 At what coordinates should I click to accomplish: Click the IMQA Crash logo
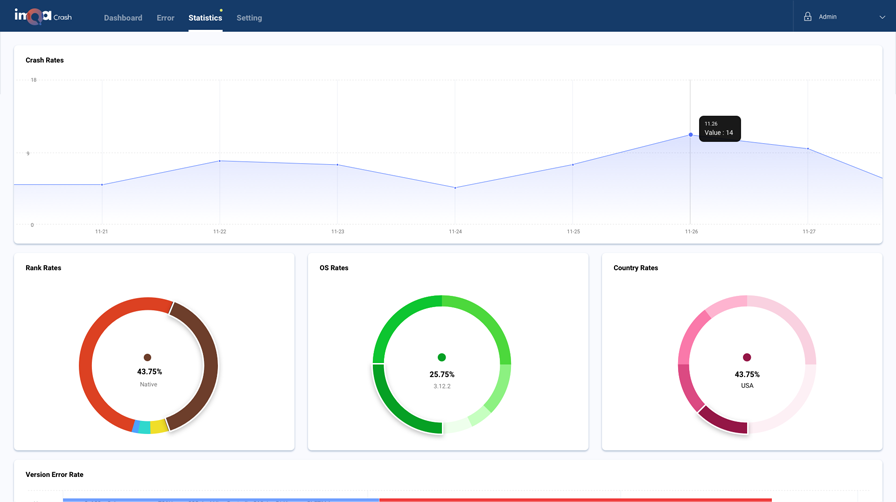[x=43, y=17]
